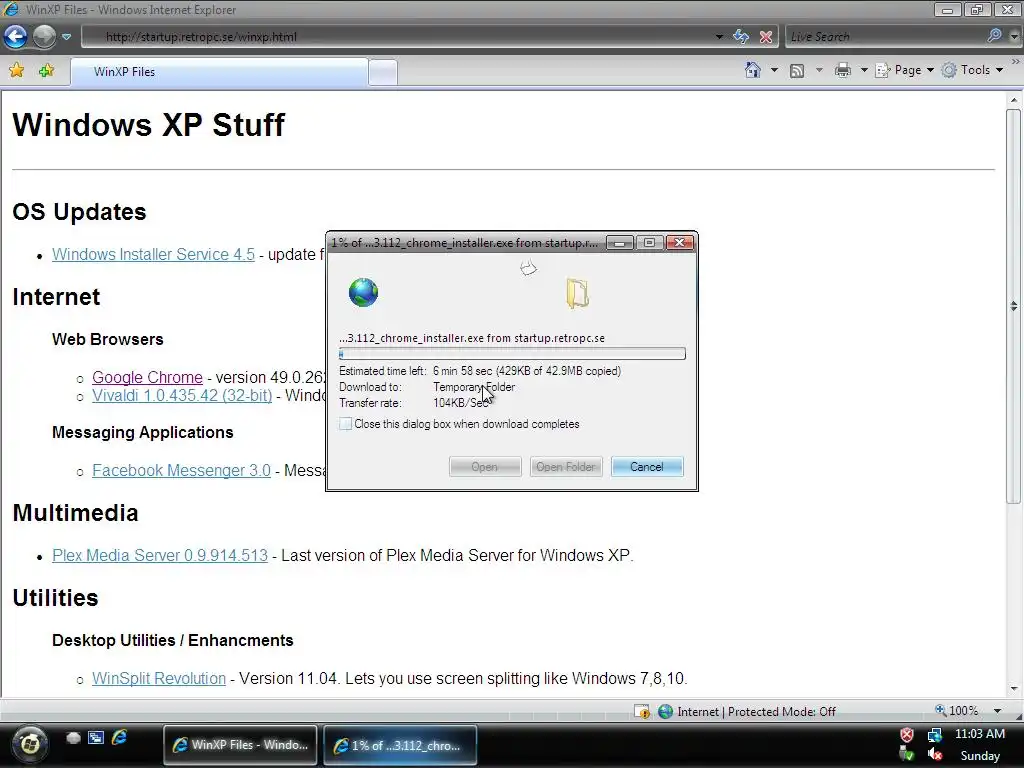1024x768 pixels.
Task: Click the scrollbar up arrow
Action: [x=1013, y=100]
